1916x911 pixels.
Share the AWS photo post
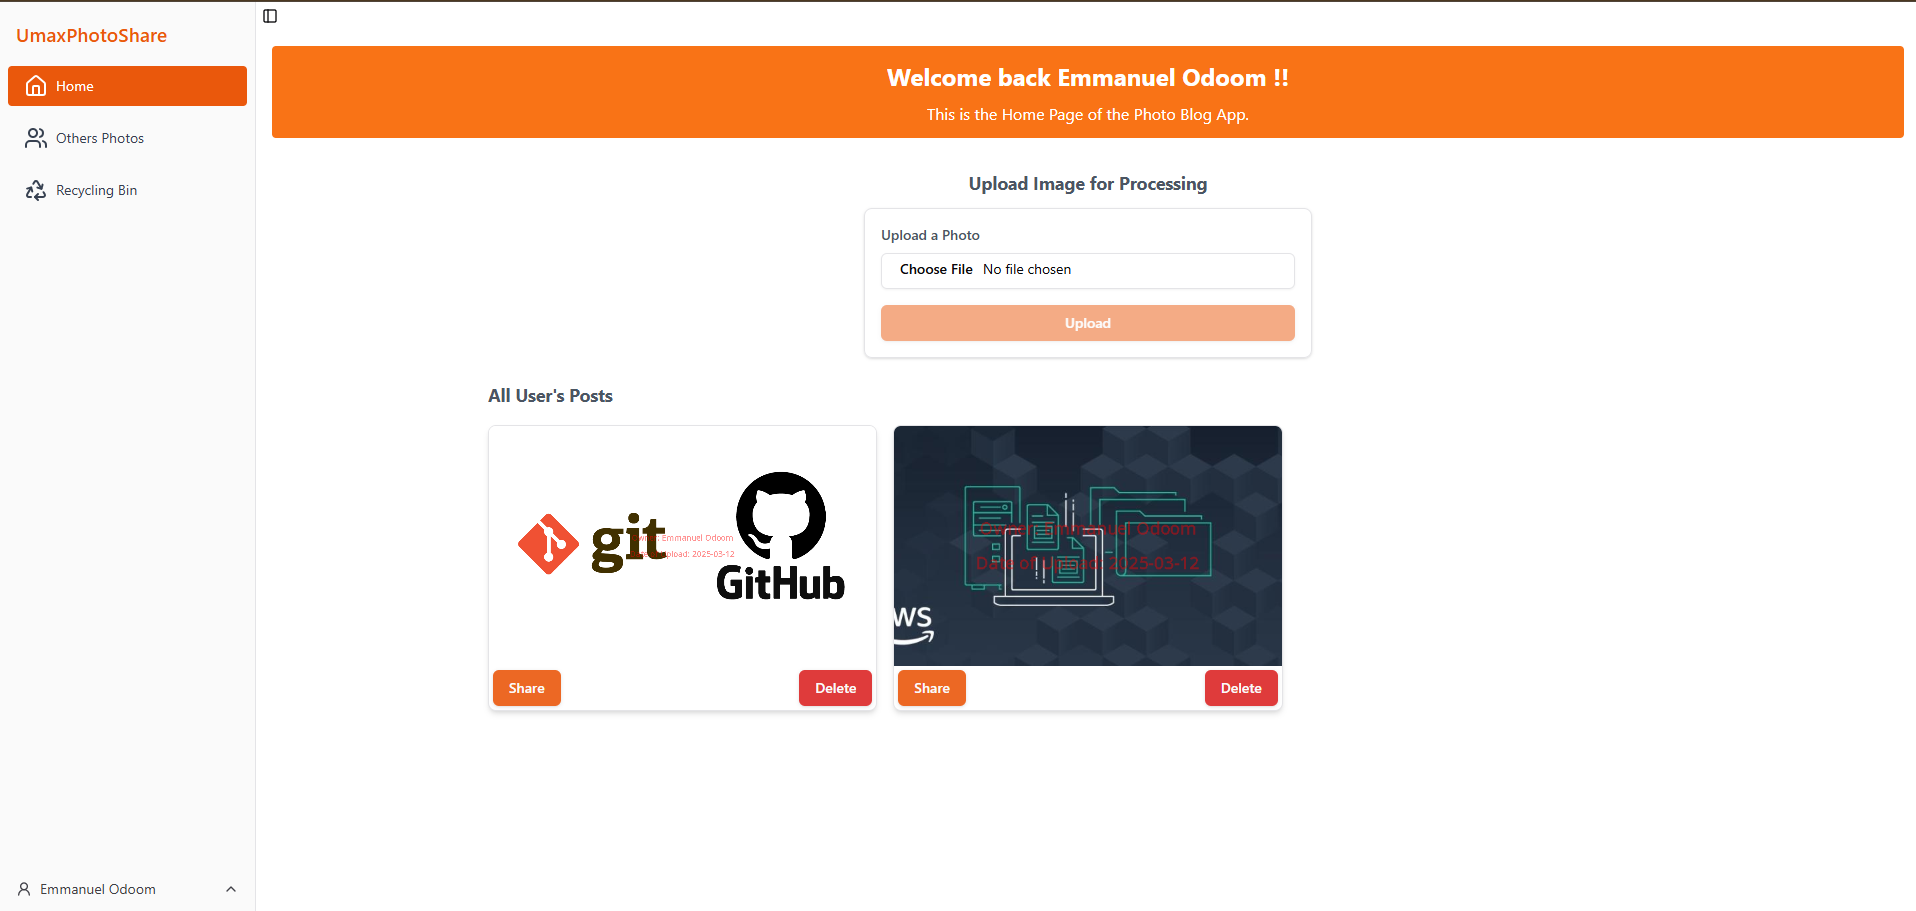pos(931,688)
